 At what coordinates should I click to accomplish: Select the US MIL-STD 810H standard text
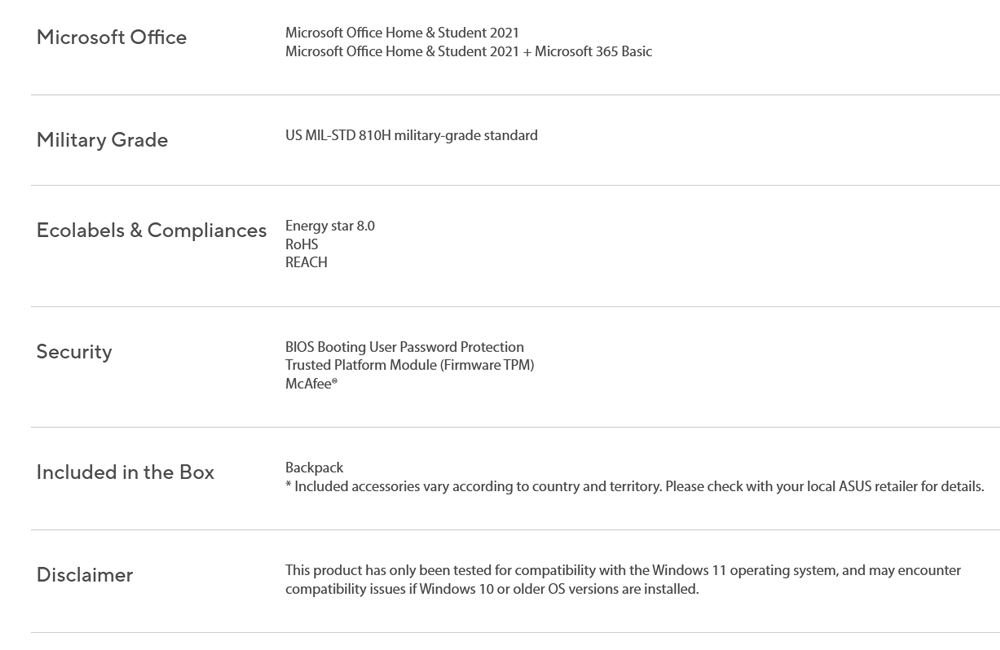(411, 135)
